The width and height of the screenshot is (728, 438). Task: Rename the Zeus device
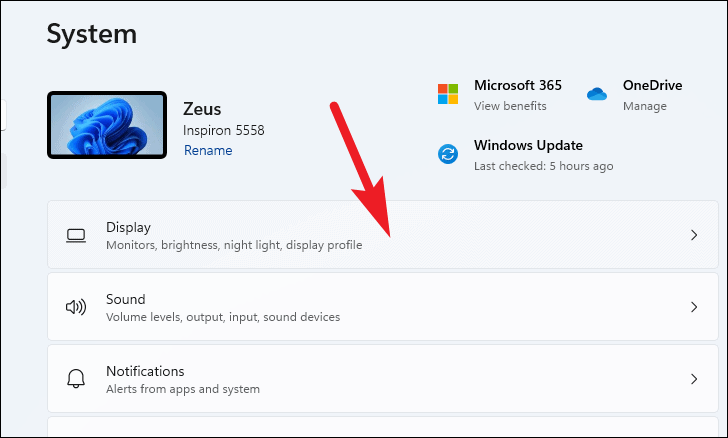coord(208,151)
